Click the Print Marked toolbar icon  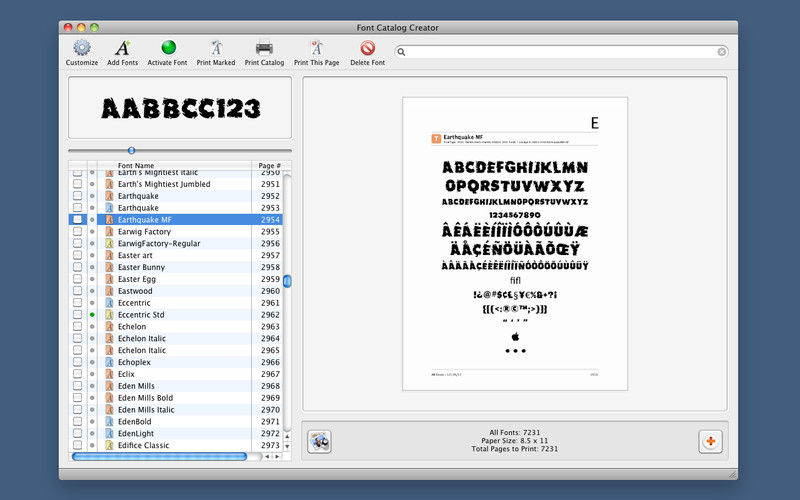click(216, 48)
